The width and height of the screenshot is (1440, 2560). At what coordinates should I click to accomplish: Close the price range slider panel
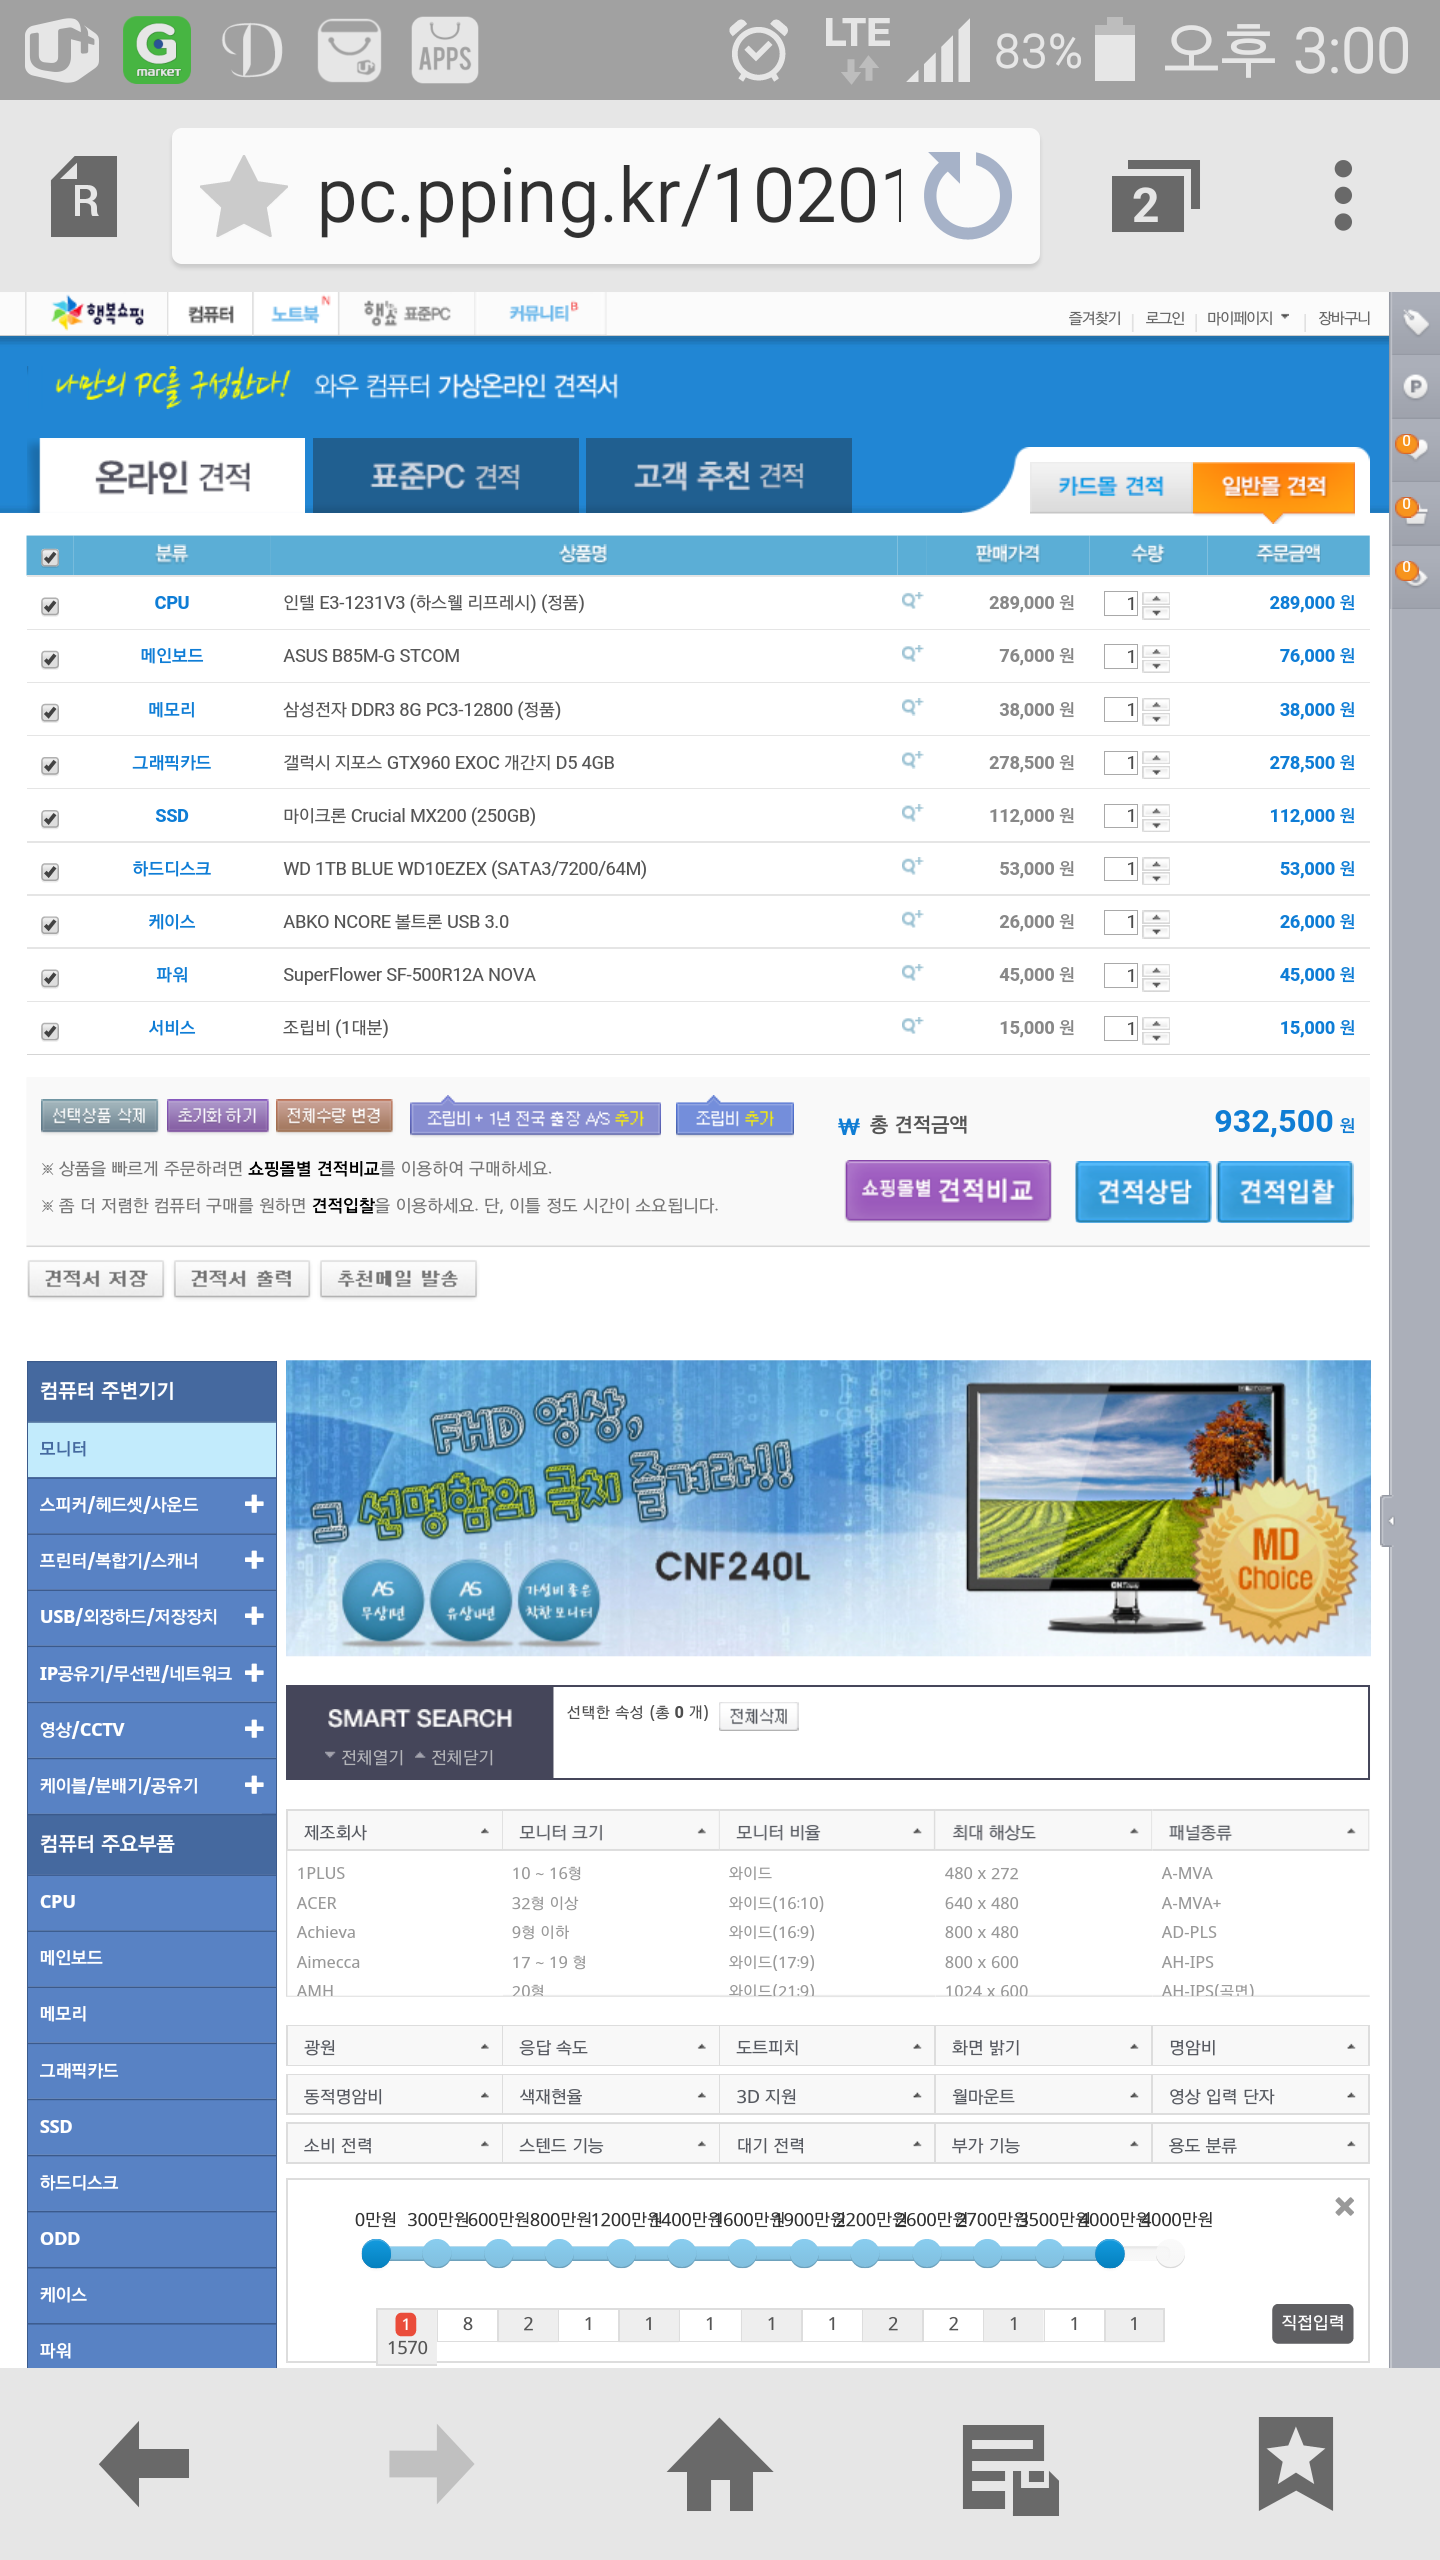pyautogui.click(x=1345, y=2206)
